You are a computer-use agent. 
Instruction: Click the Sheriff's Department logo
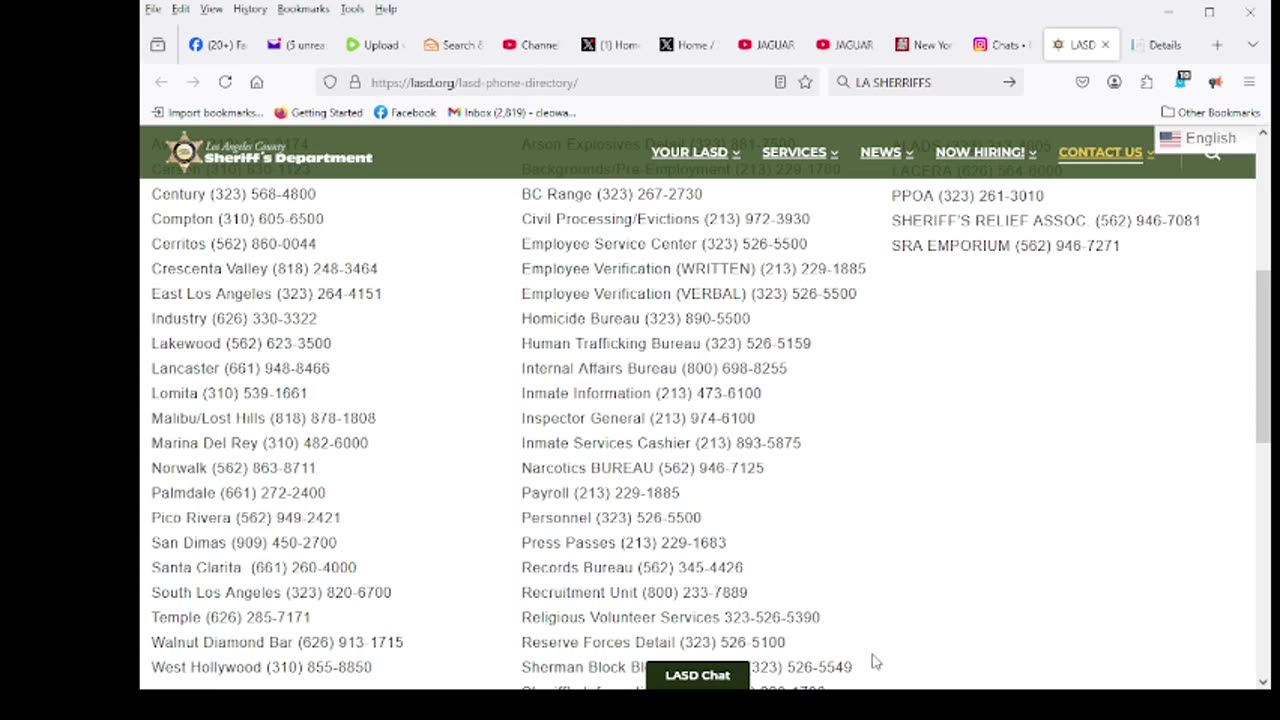tap(270, 152)
